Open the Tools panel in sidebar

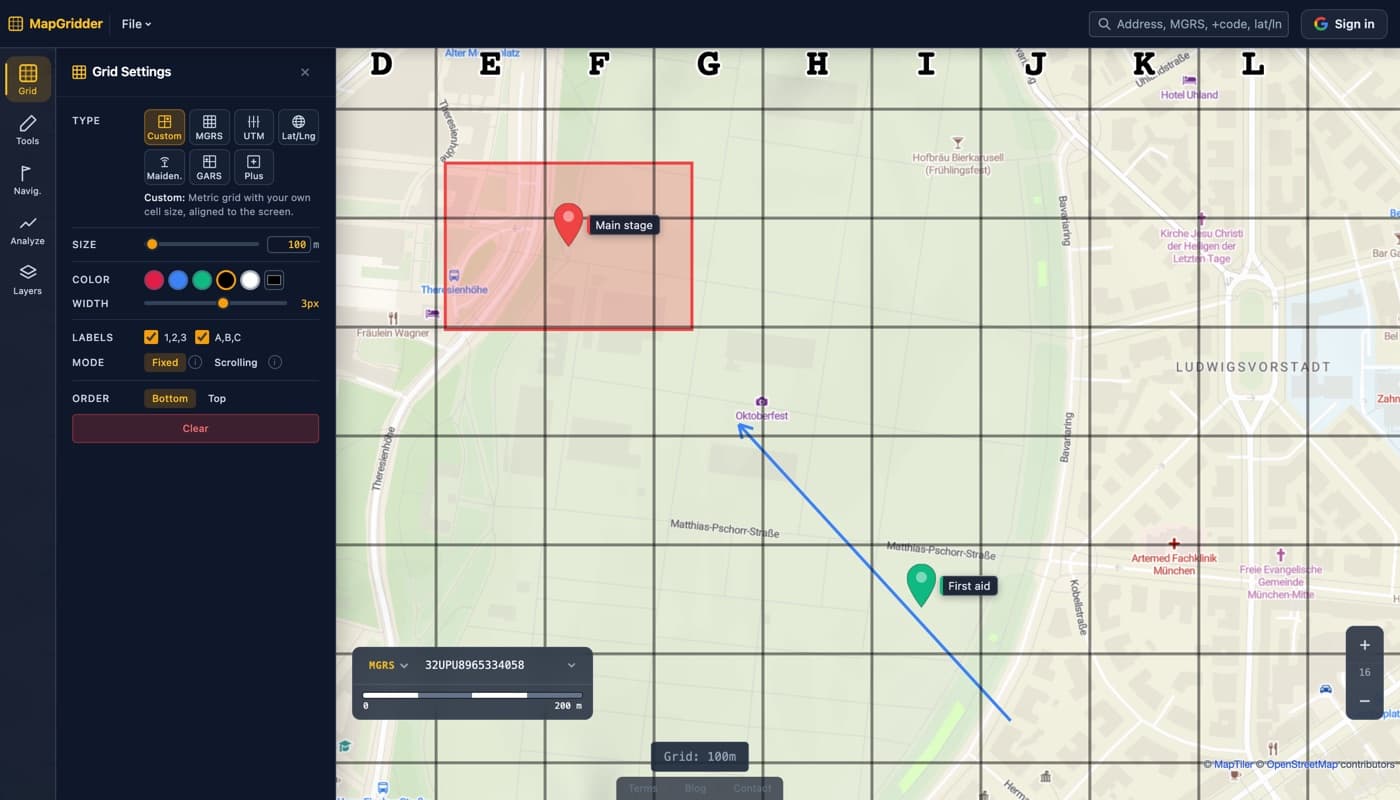tap(27, 130)
